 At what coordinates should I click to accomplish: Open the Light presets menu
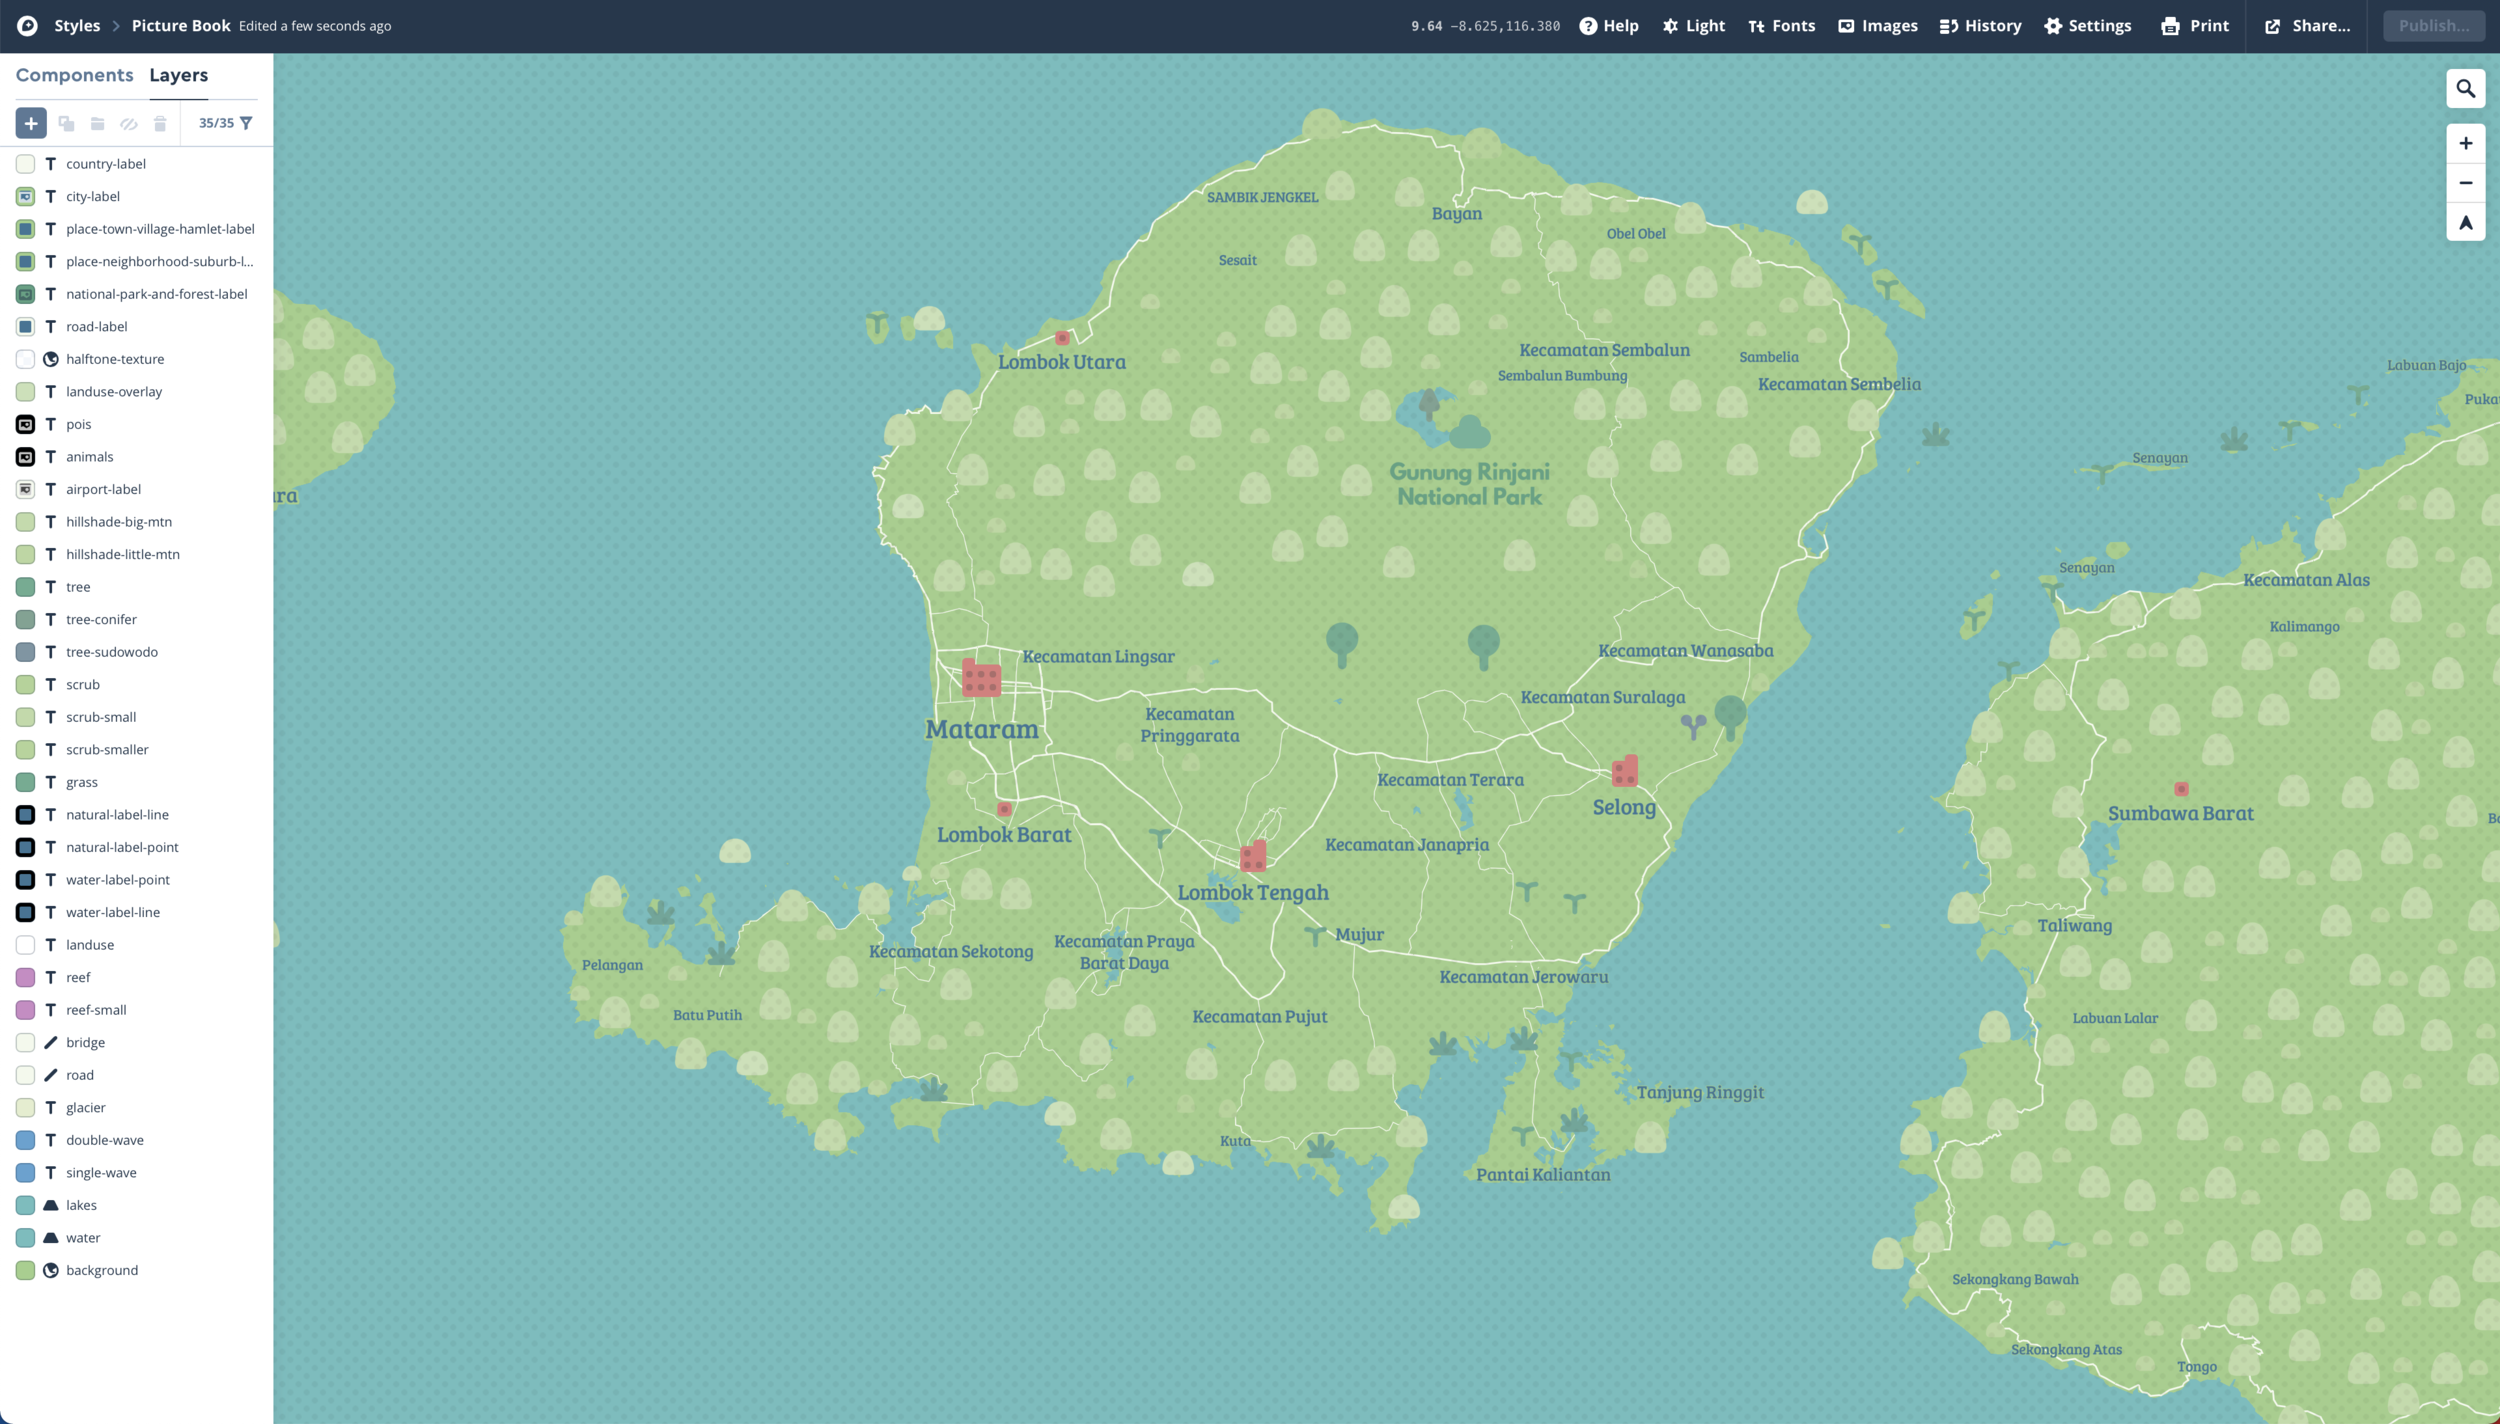[1694, 26]
